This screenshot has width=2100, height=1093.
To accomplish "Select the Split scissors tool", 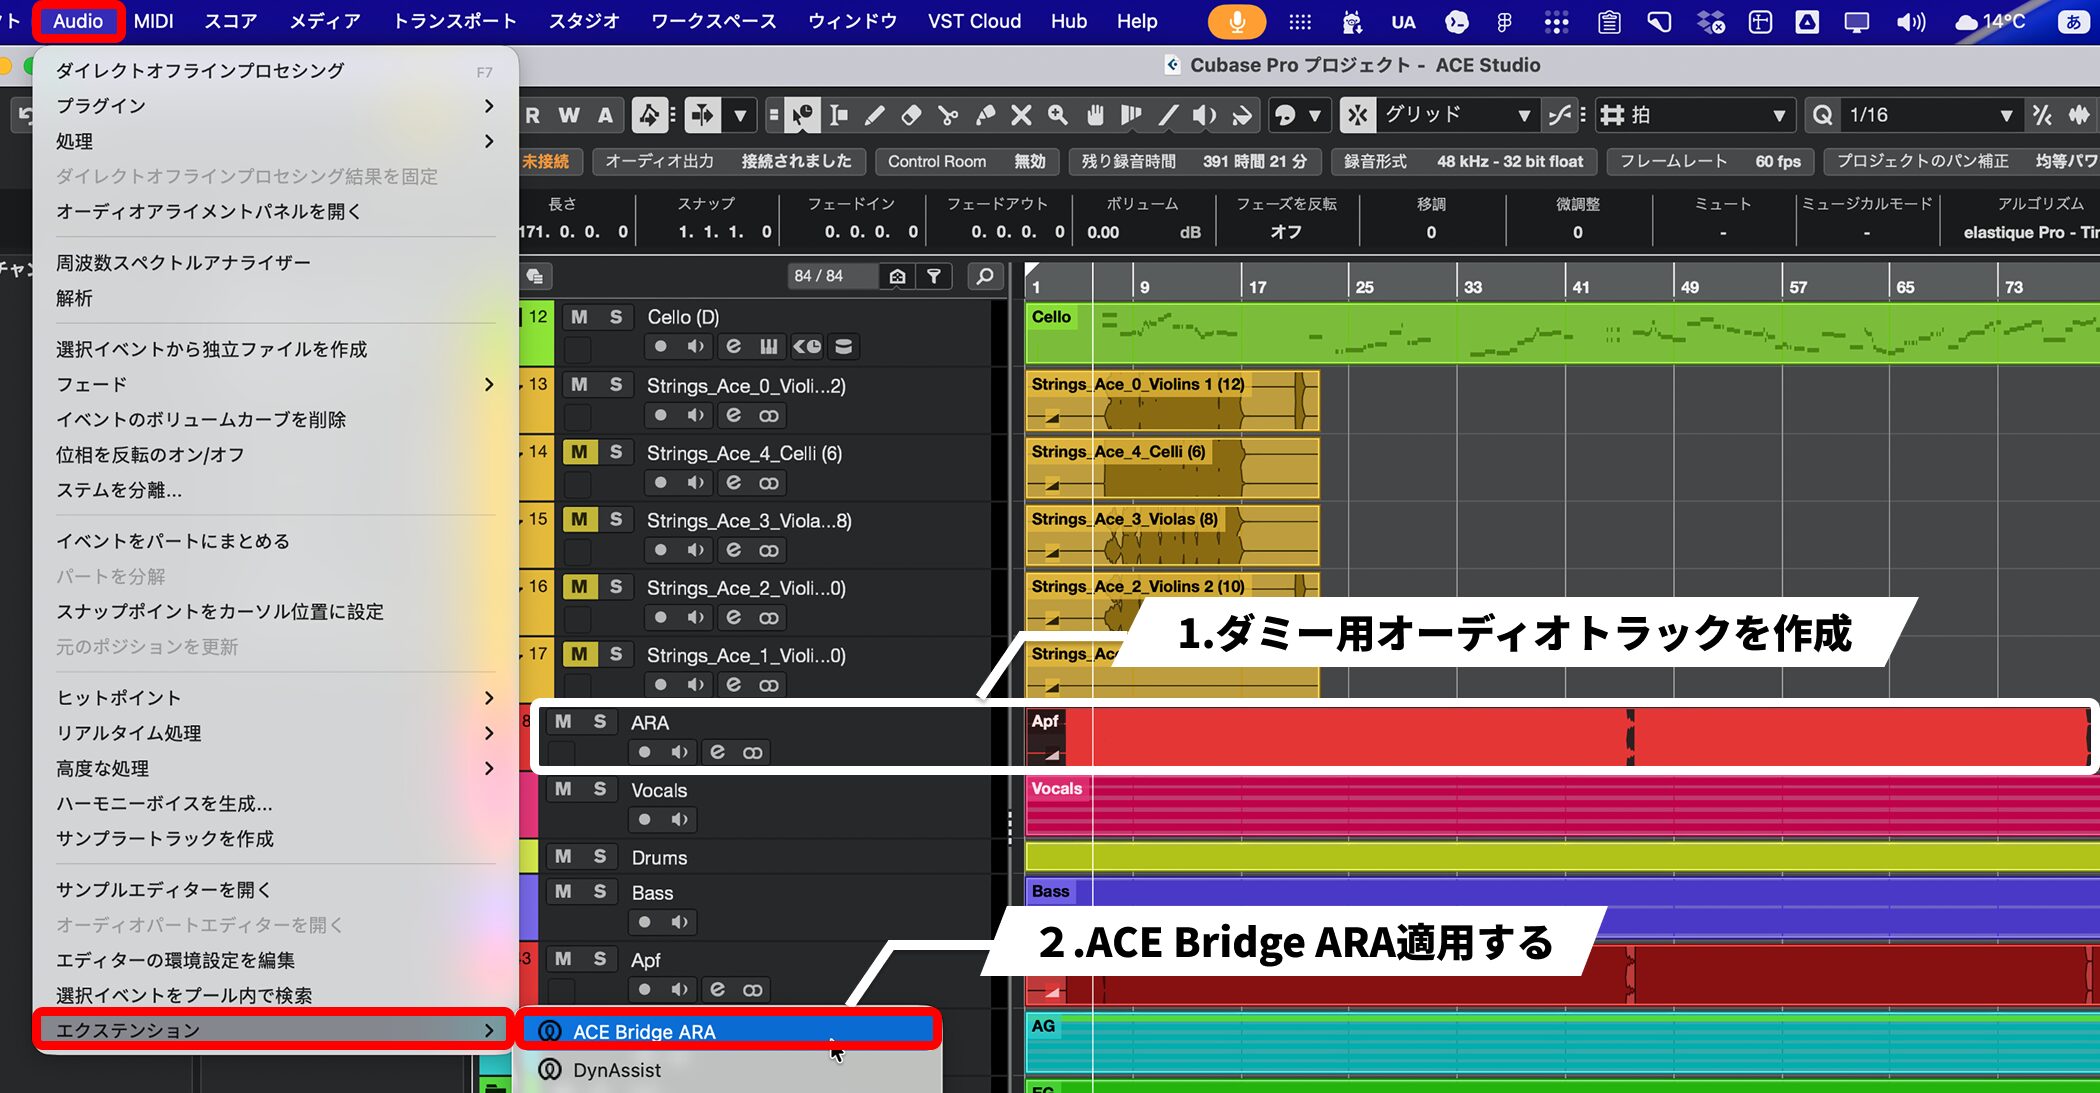I will pos(948,116).
